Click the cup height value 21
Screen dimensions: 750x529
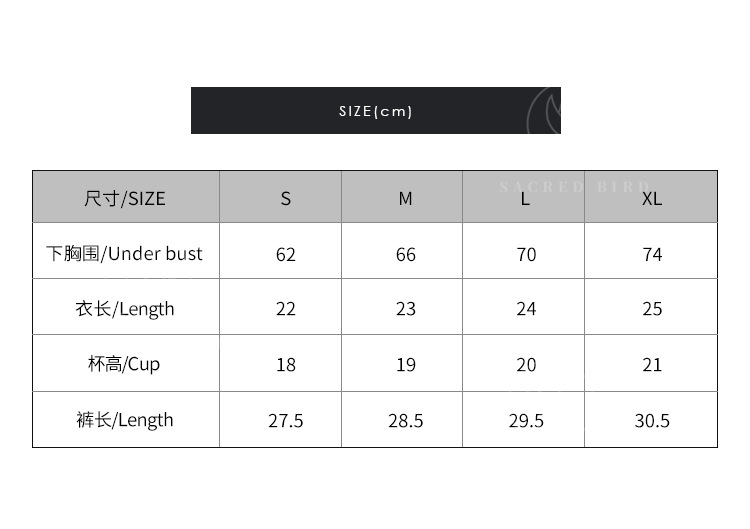(x=652, y=365)
